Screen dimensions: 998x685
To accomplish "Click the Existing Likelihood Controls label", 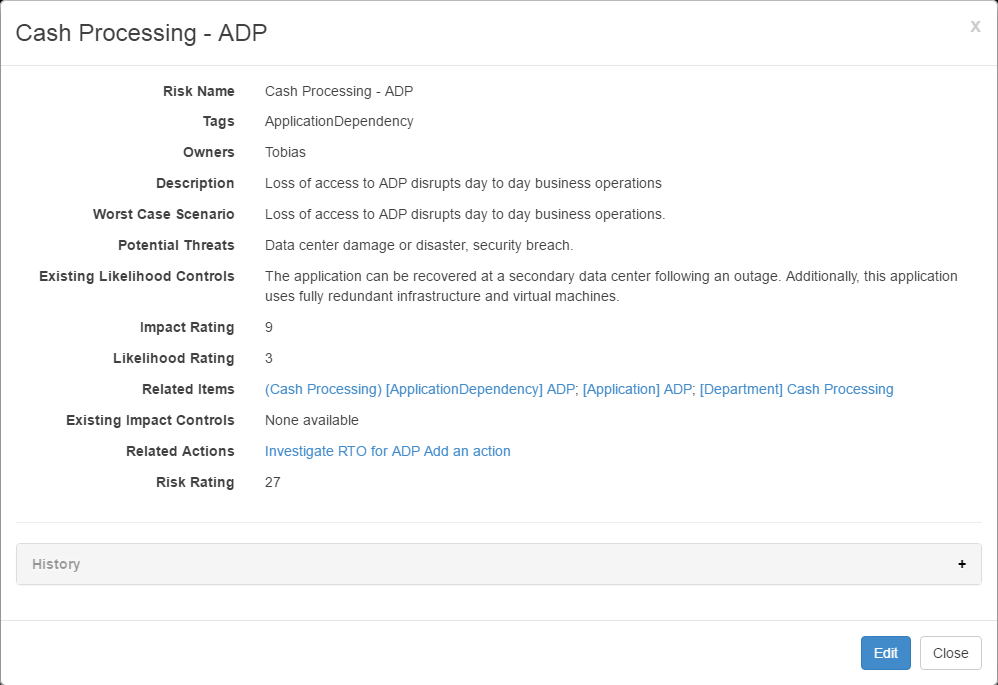I will tap(137, 276).
